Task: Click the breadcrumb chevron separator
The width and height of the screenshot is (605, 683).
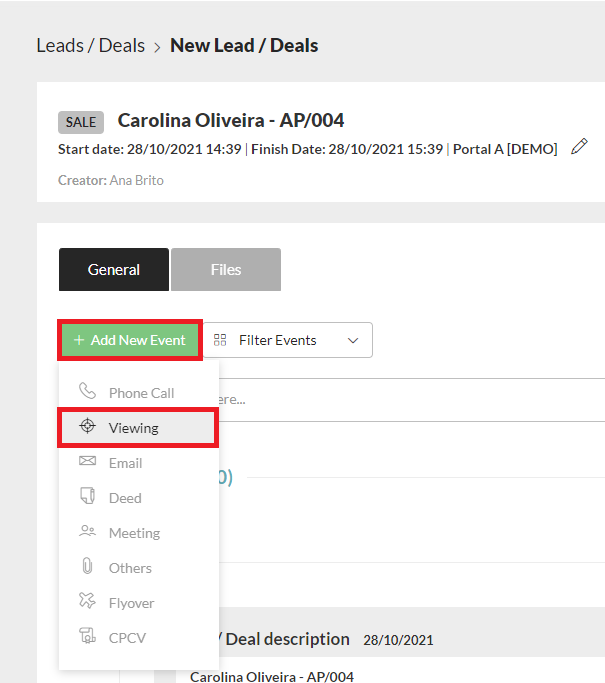Action: [x=157, y=47]
